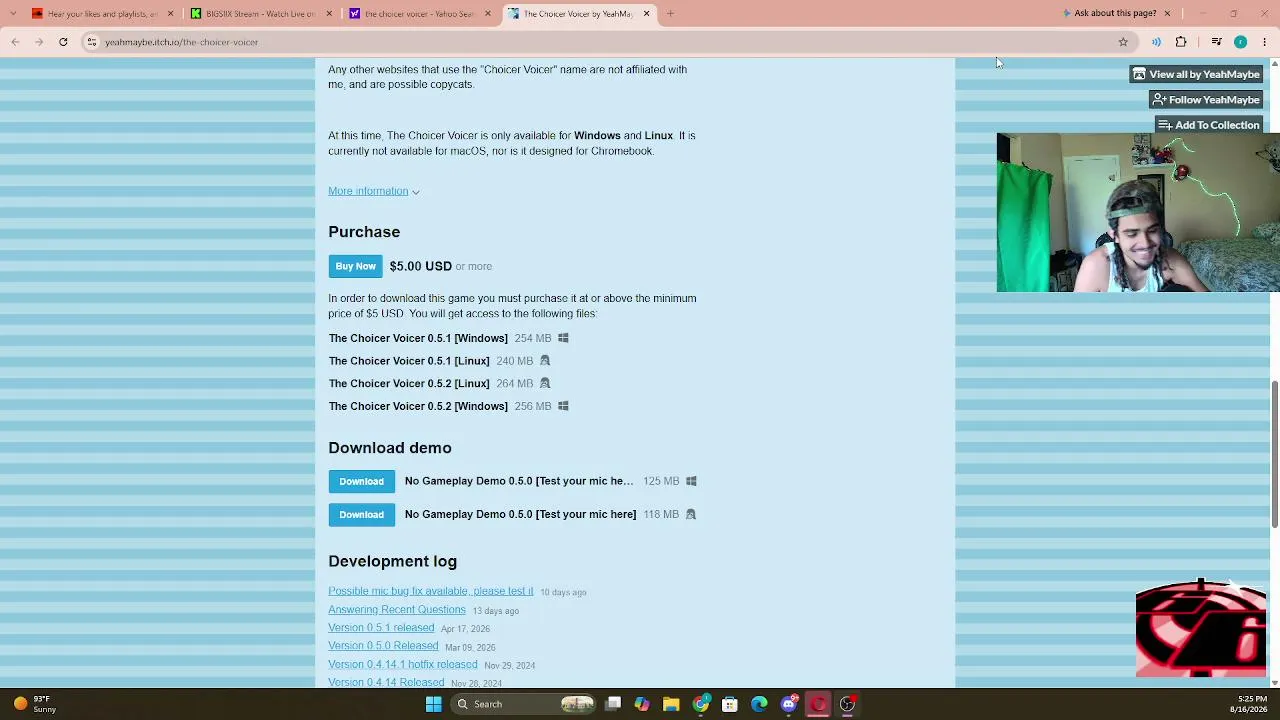Select The Choicer Voicer by YeahMaybe tab
The width and height of the screenshot is (1280, 720).
[578, 14]
